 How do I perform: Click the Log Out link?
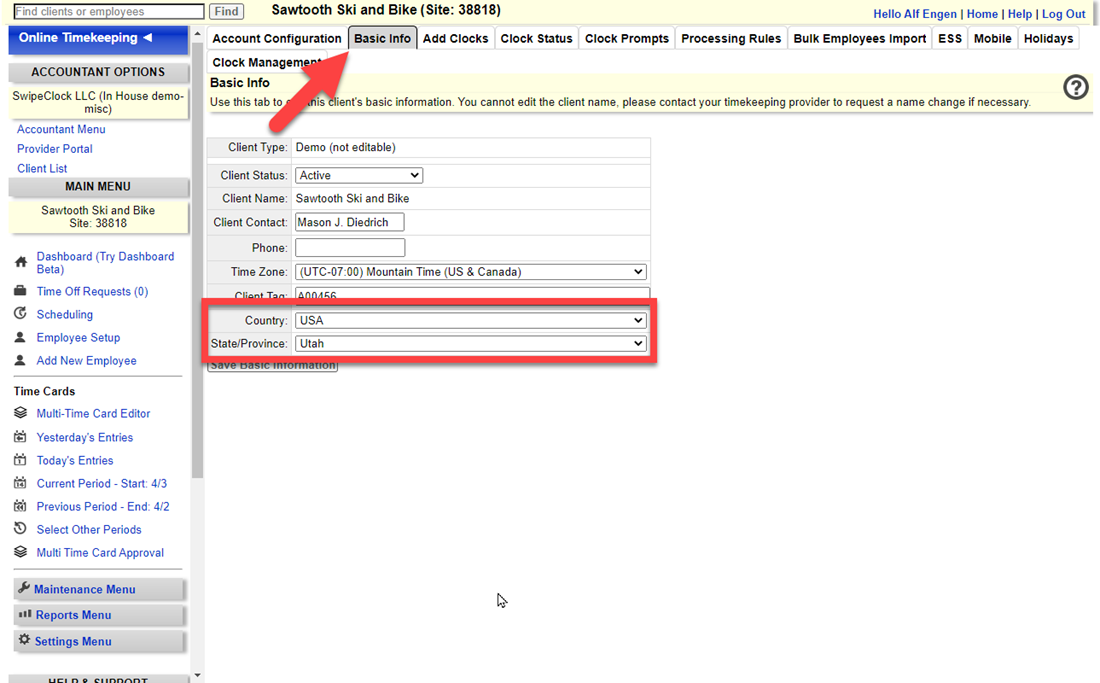[1063, 13]
